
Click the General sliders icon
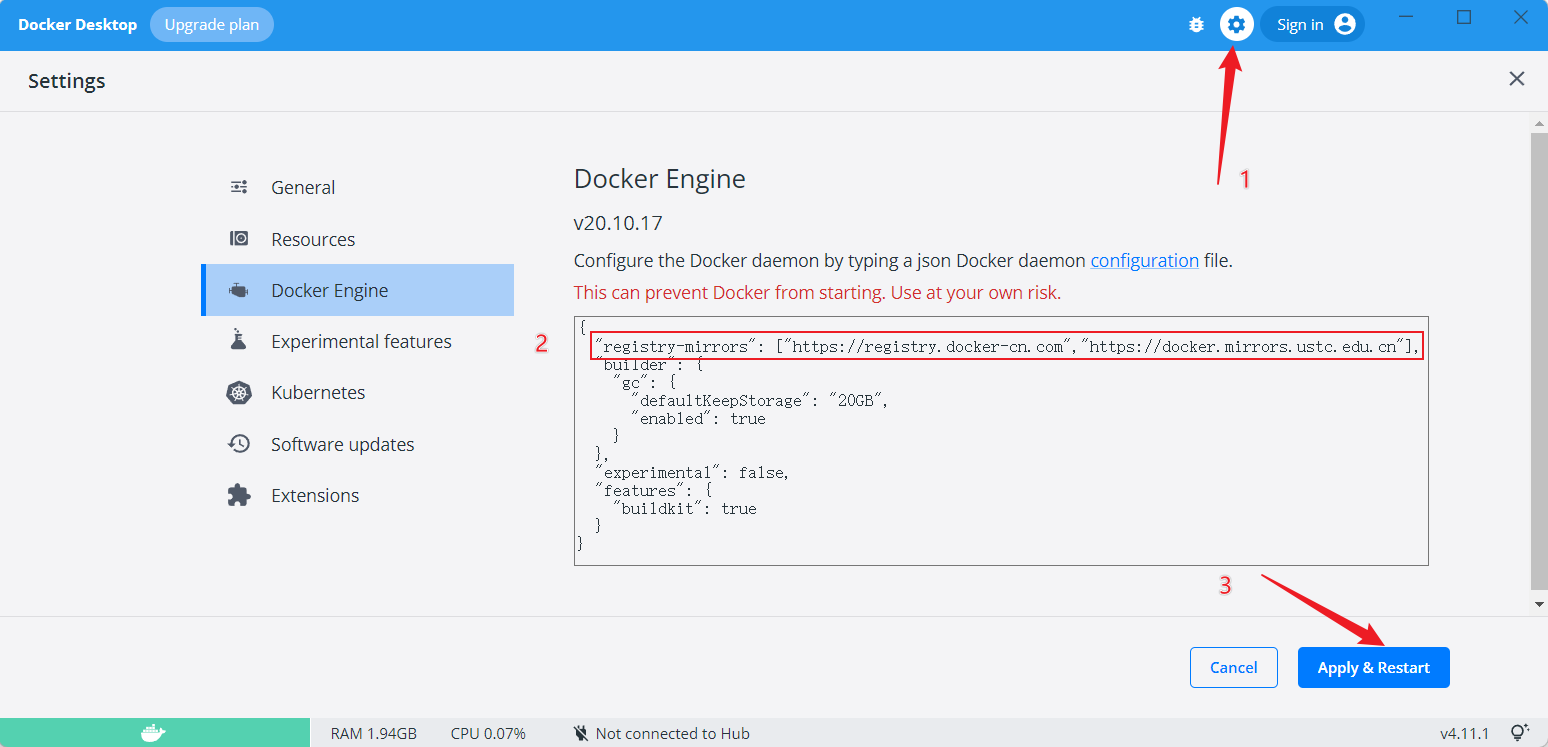click(x=239, y=187)
